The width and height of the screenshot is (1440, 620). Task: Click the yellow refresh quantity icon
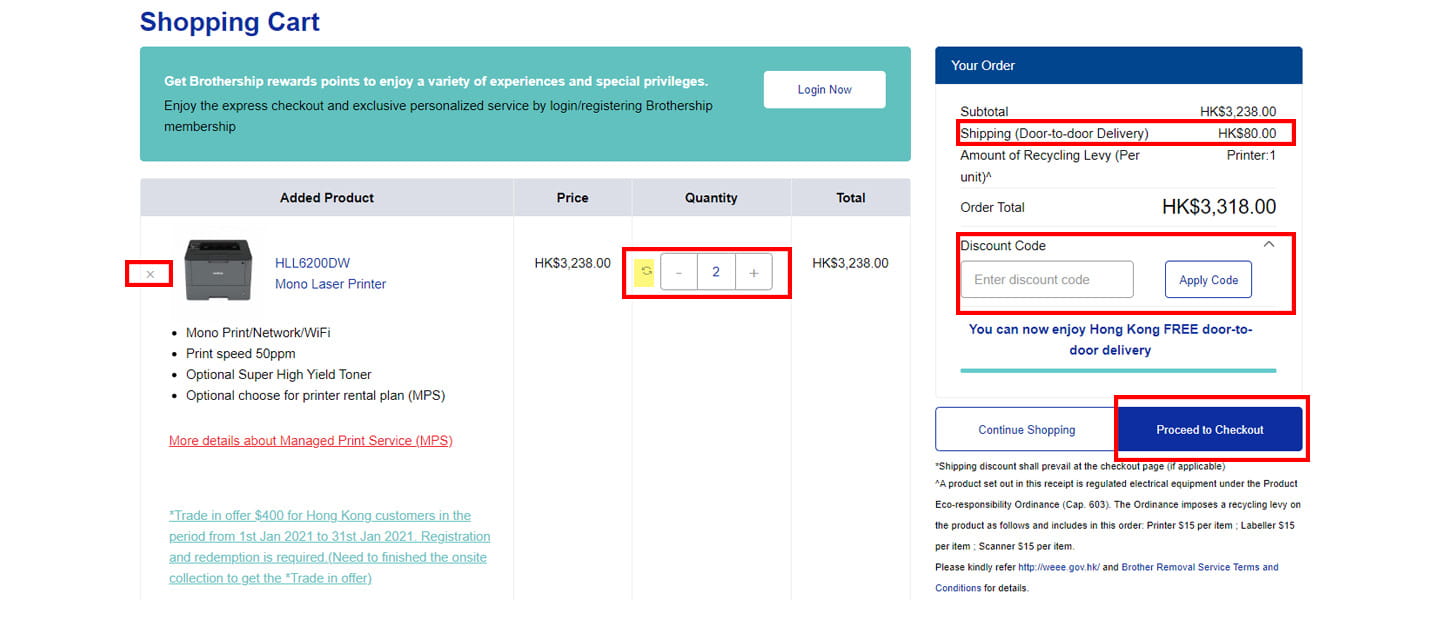(x=646, y=271)
